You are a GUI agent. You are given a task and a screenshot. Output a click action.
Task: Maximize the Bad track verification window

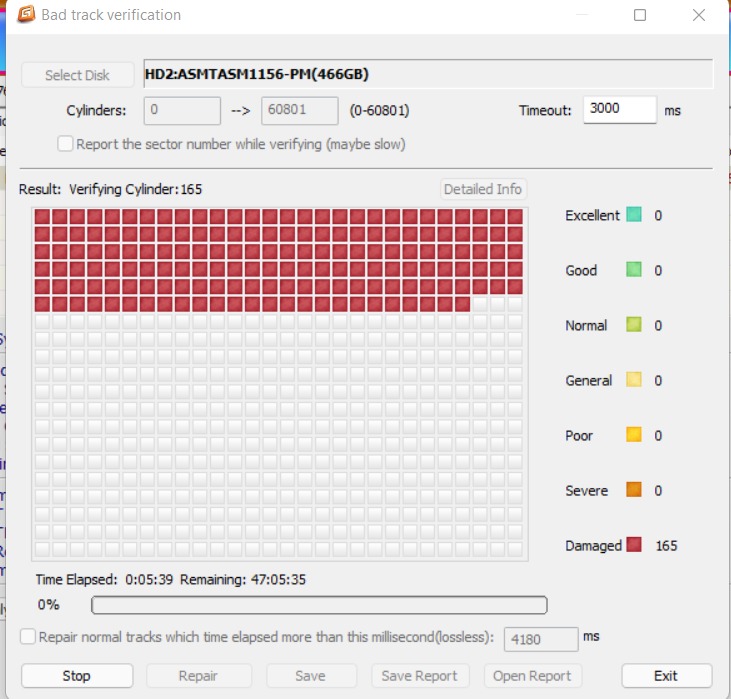pyautogui.click(x=640, y=15)
